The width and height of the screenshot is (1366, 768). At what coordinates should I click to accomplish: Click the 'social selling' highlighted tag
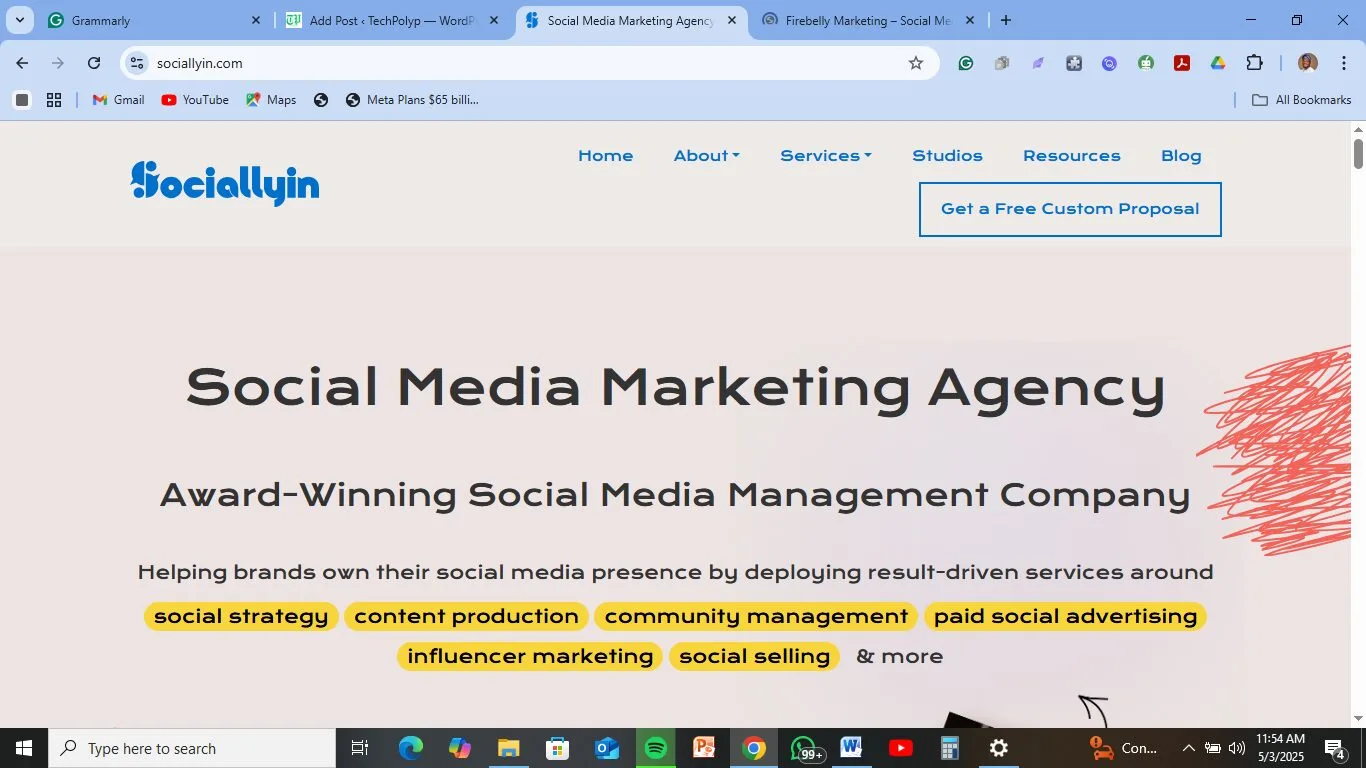pyautogui.click(x=754, y=656)
